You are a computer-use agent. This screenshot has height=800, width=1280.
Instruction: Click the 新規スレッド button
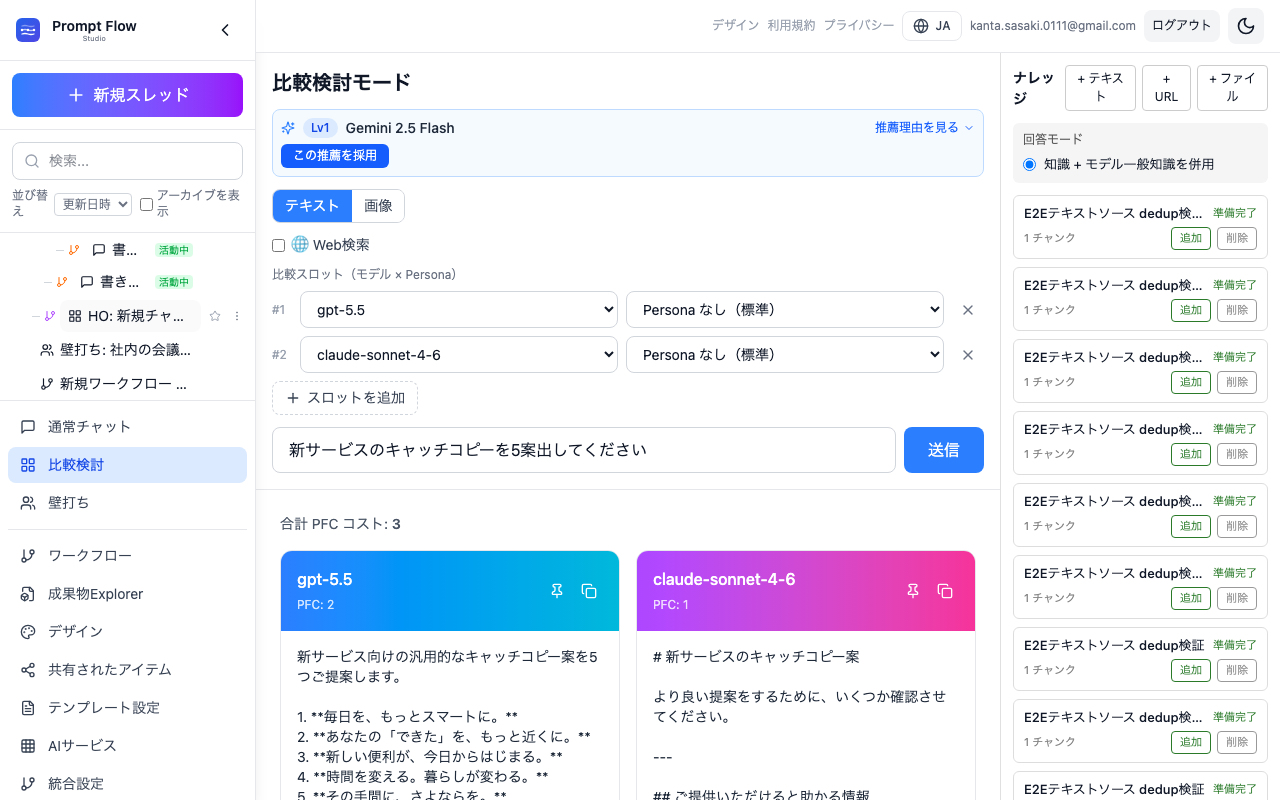click(127, 95)
